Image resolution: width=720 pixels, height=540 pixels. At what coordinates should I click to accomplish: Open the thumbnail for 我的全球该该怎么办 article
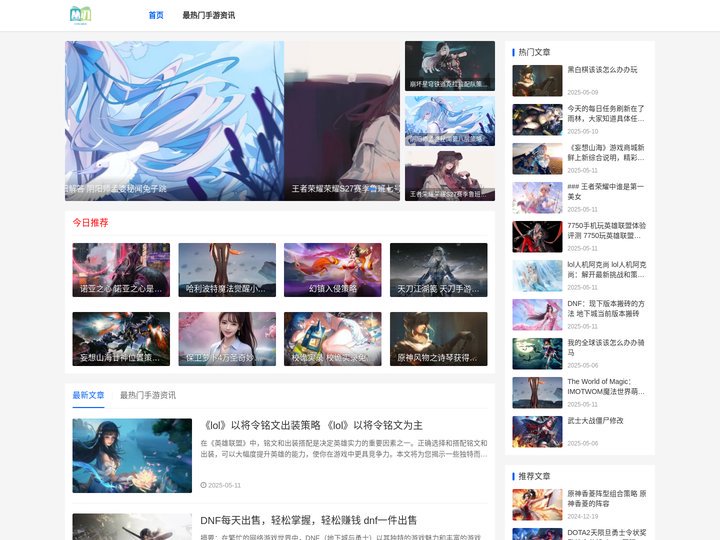[537, 354]
